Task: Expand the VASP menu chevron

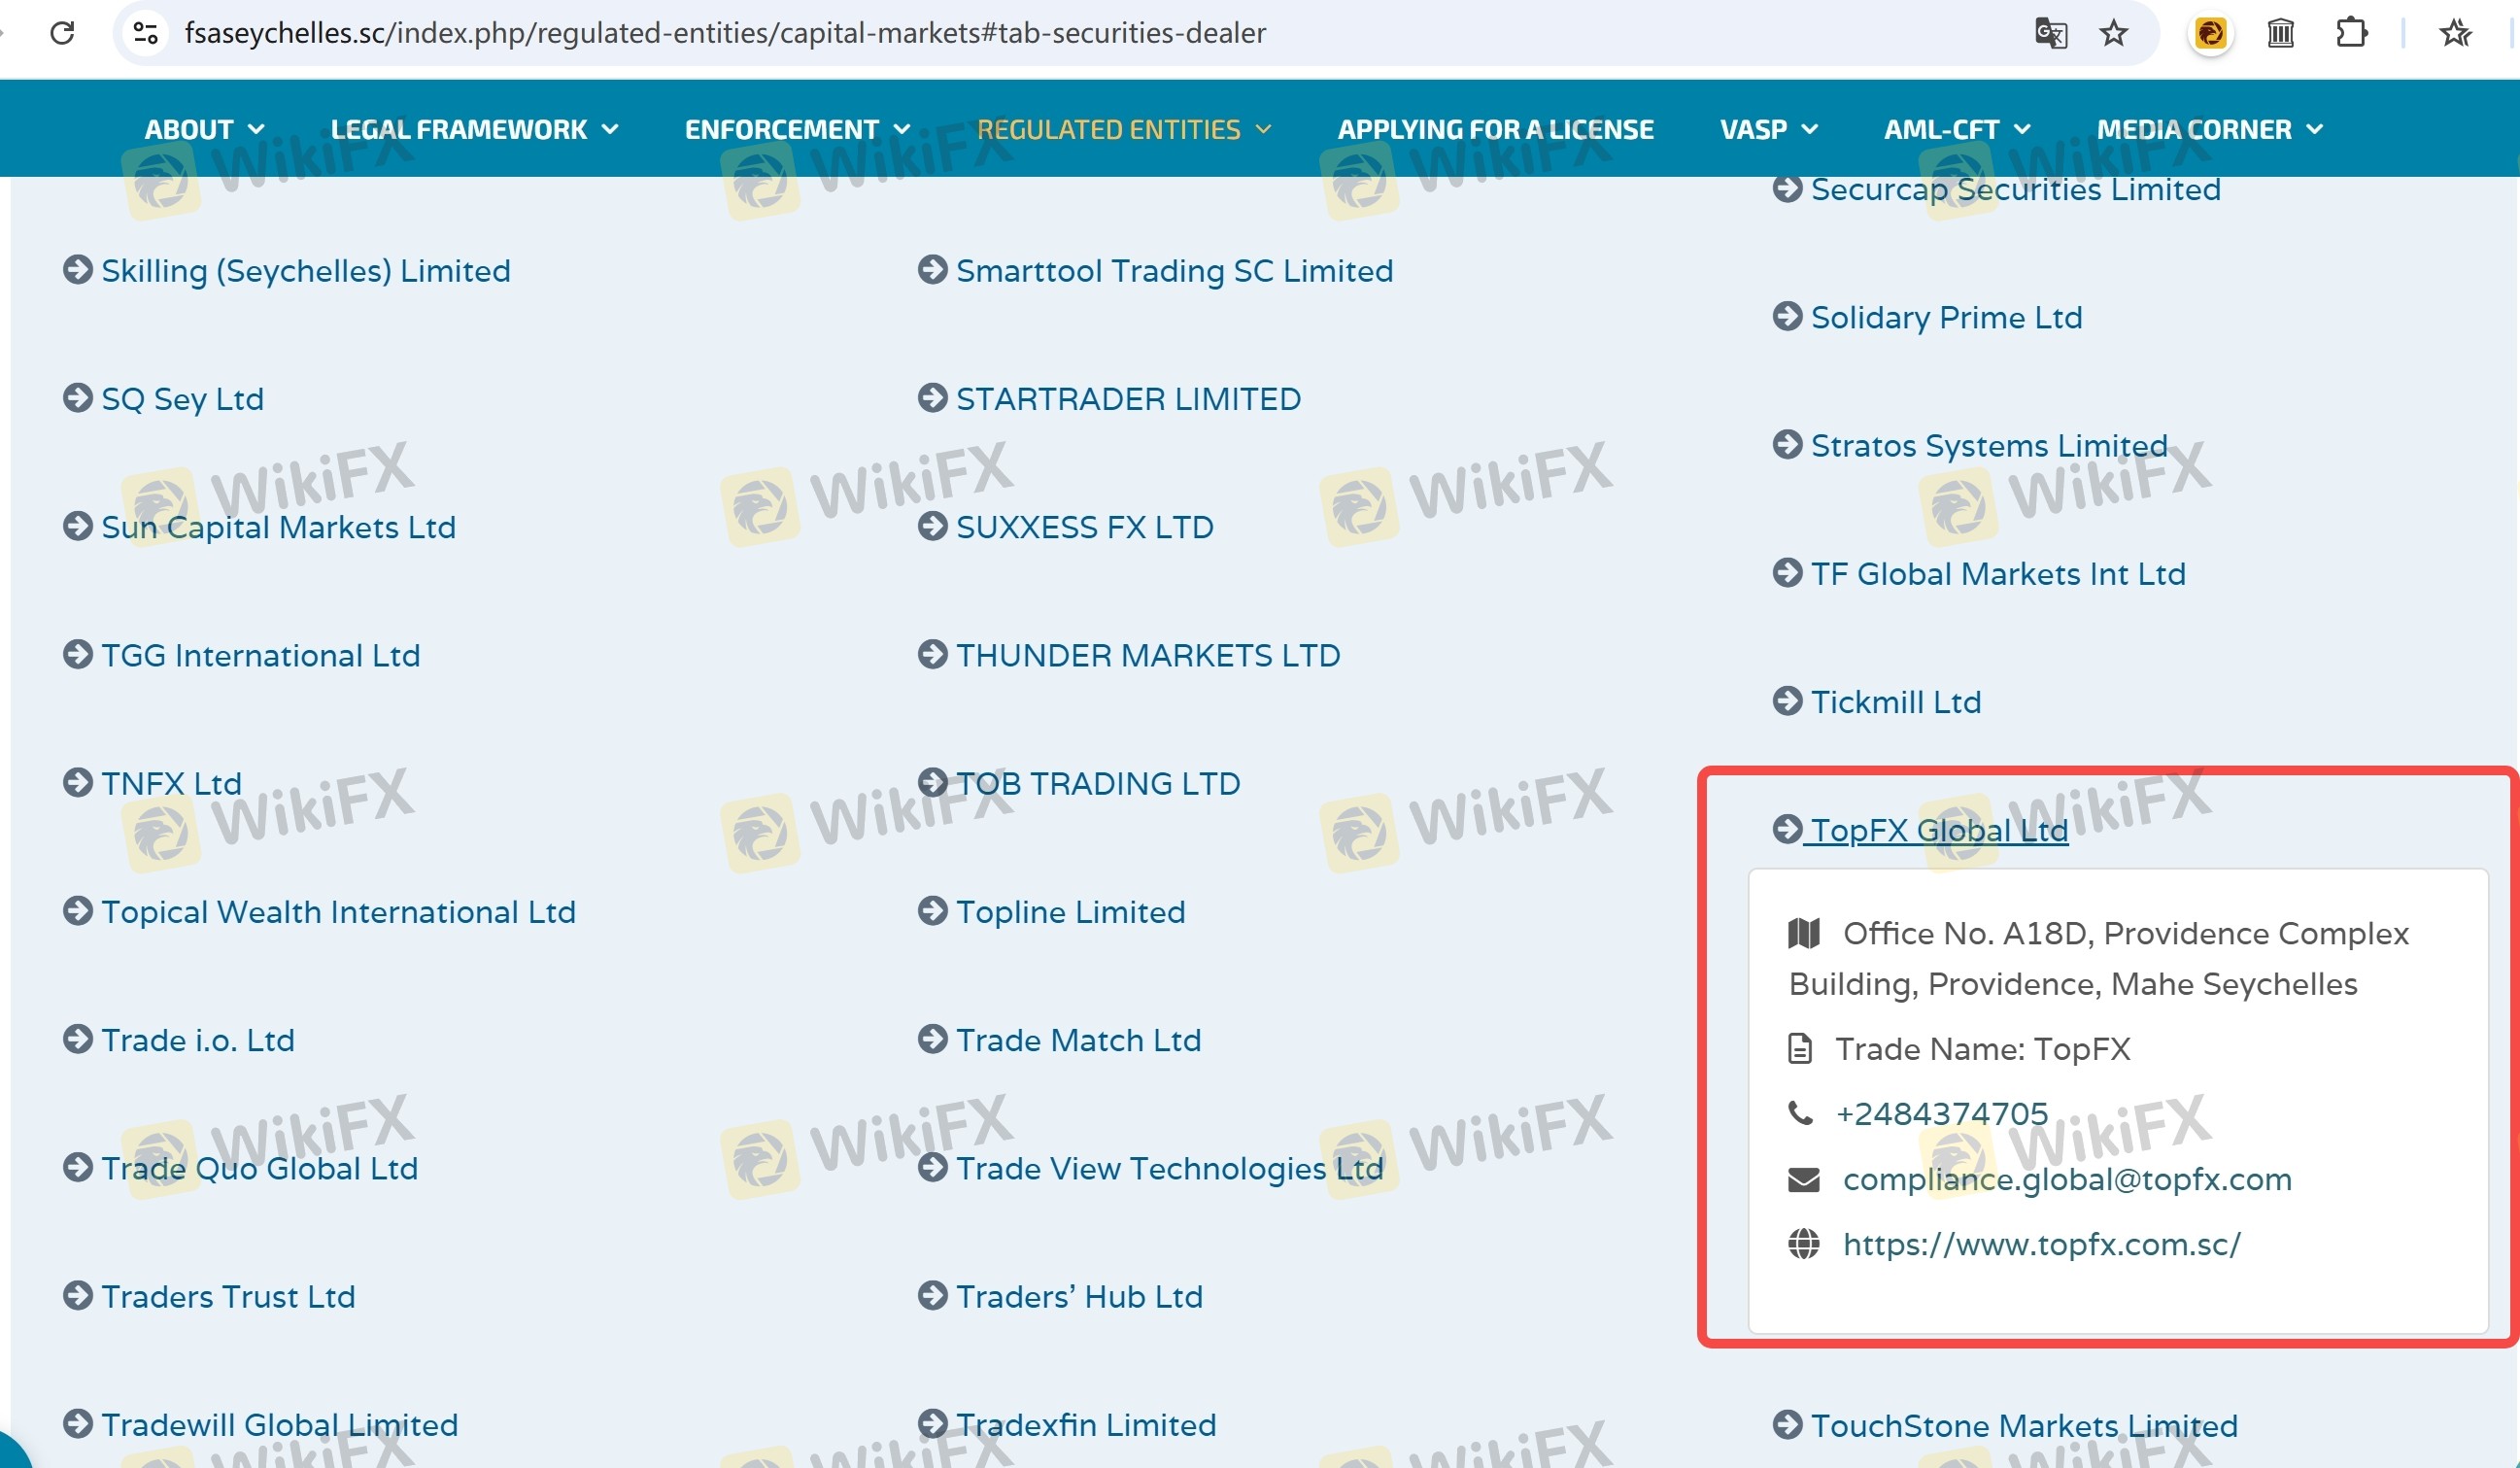Action: click(1809, 129)
